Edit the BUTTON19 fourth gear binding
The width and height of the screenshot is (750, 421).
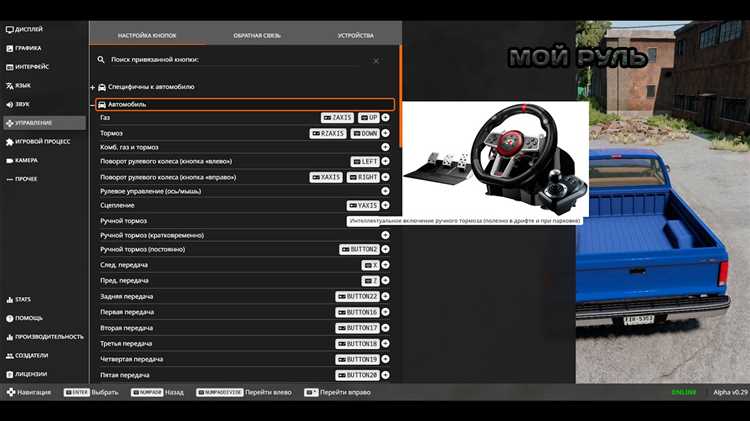coord(357,359)
